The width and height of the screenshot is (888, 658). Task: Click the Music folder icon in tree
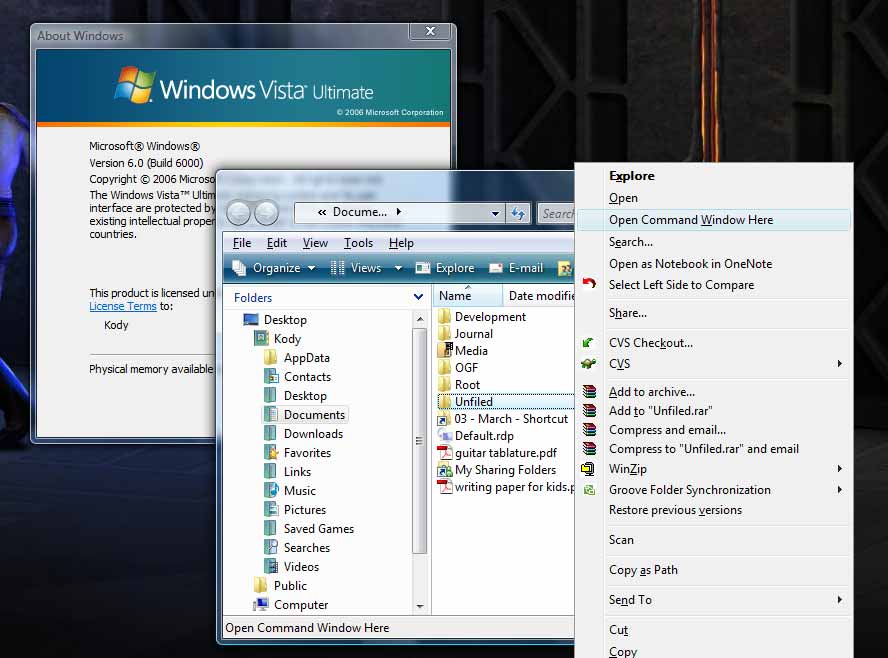pyautogui.click(x=271, y=490)
